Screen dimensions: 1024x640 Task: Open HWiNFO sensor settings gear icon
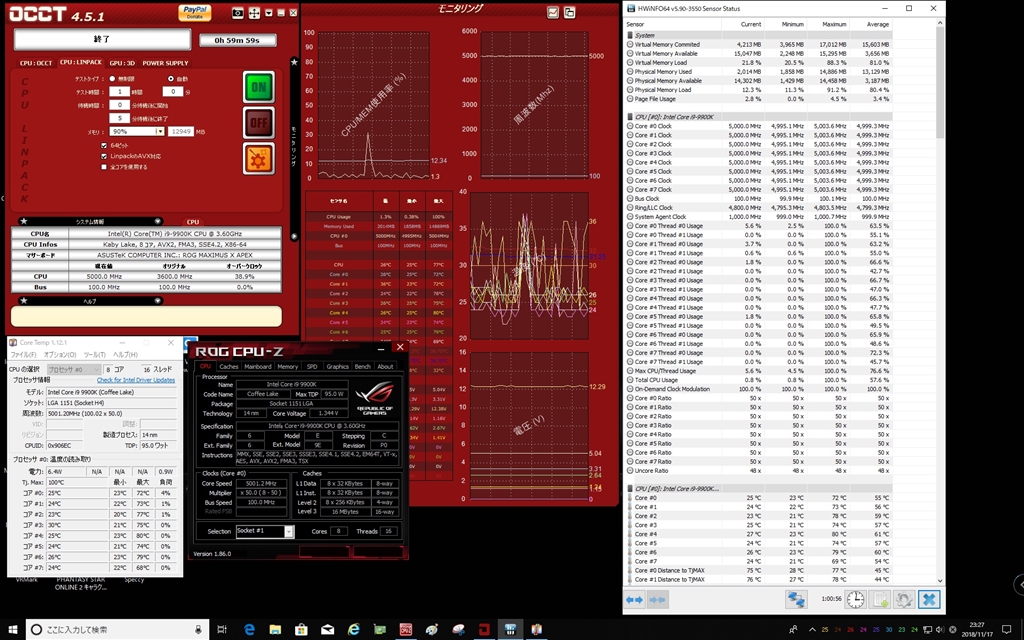pos(904,599)
